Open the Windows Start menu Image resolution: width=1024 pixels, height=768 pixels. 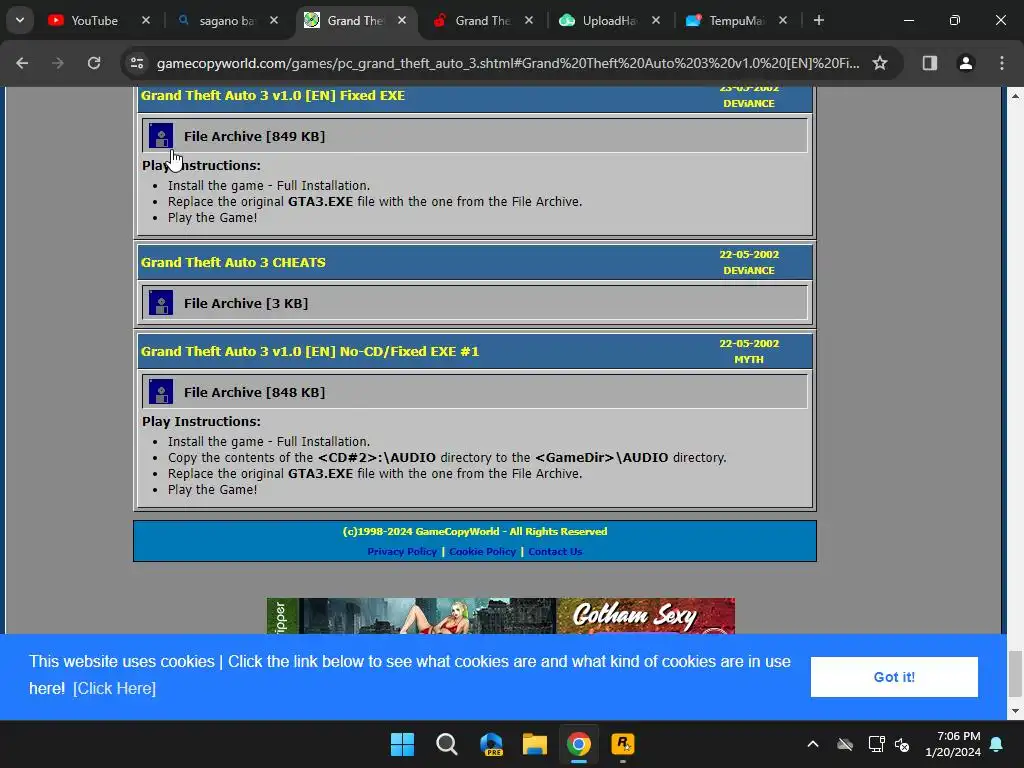(402, 744)
